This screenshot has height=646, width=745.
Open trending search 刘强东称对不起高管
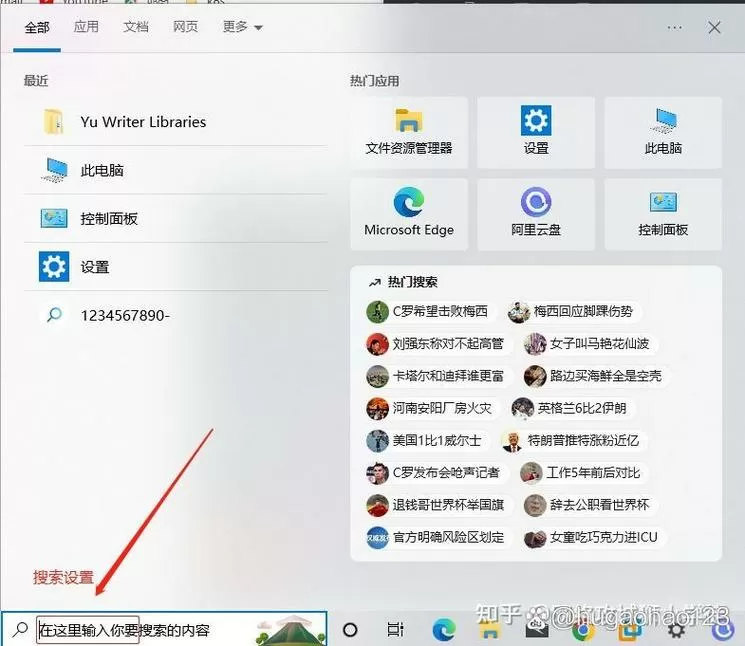437,344
